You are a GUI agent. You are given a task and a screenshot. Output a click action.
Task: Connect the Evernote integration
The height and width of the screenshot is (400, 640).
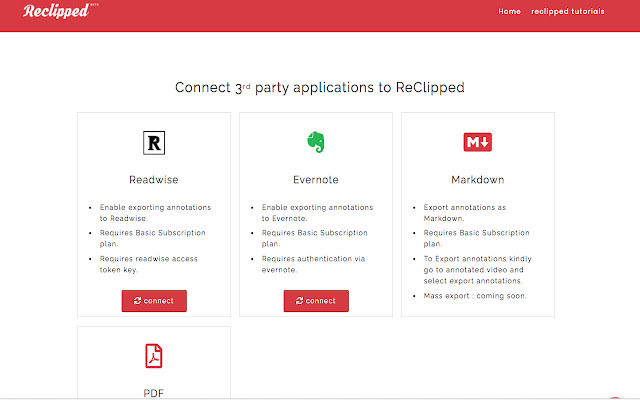pos(316,301)
